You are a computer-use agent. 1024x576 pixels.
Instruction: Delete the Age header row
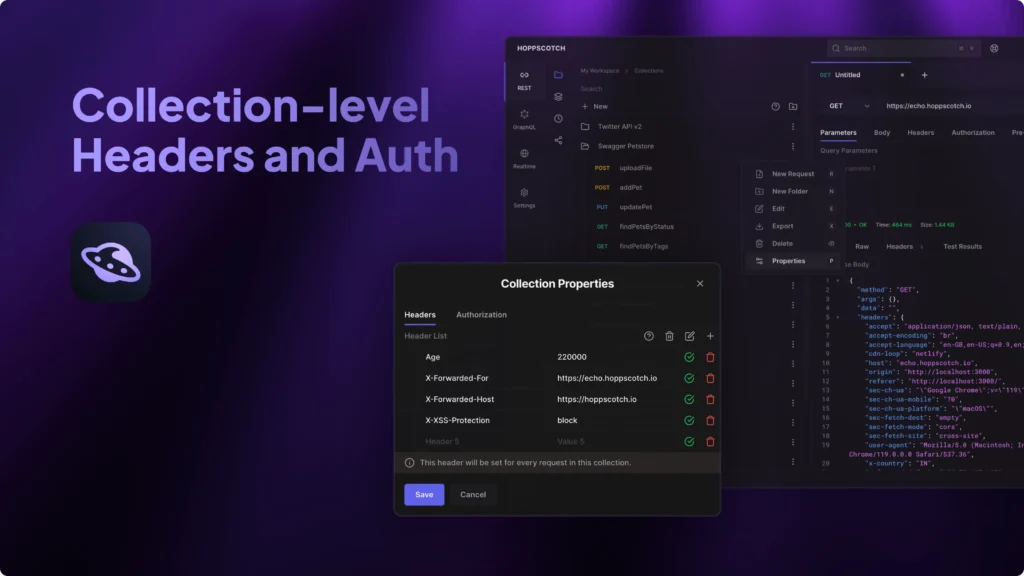[711, 357]
